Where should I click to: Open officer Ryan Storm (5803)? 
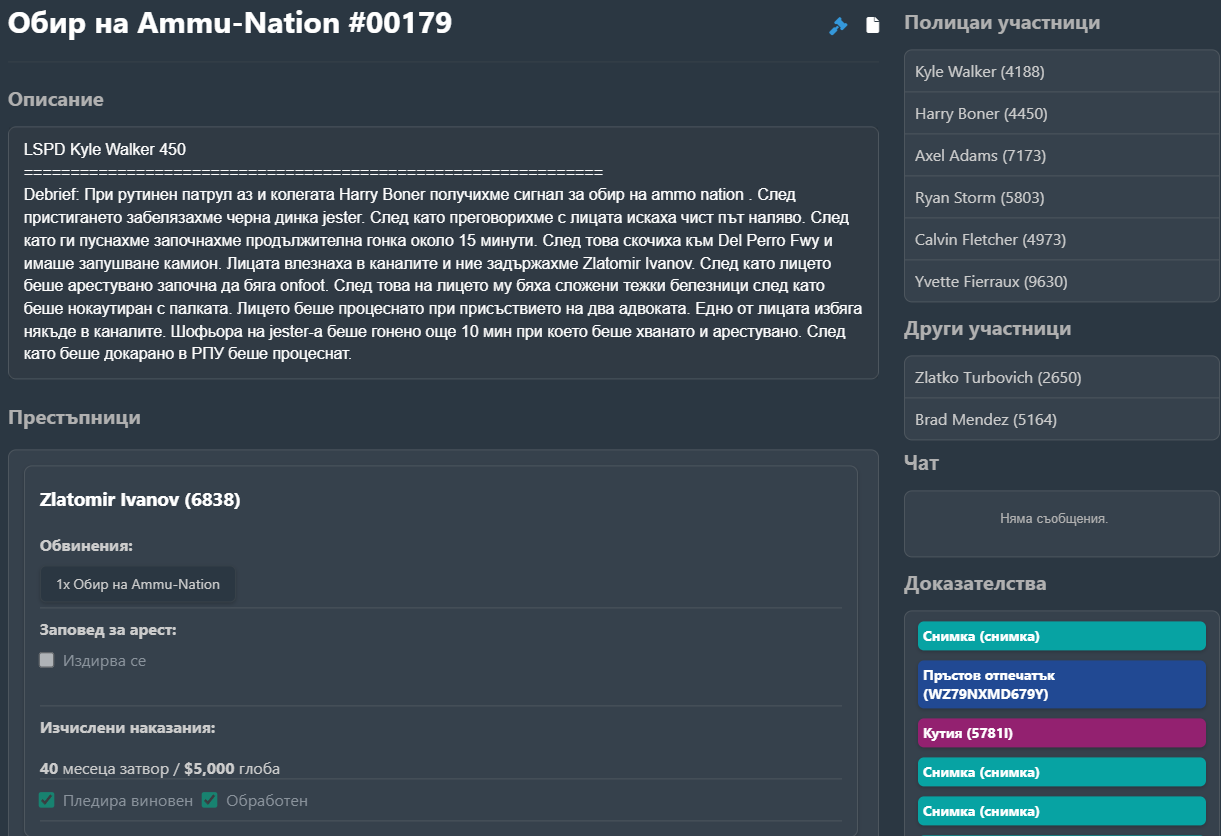click(1061, 198)
